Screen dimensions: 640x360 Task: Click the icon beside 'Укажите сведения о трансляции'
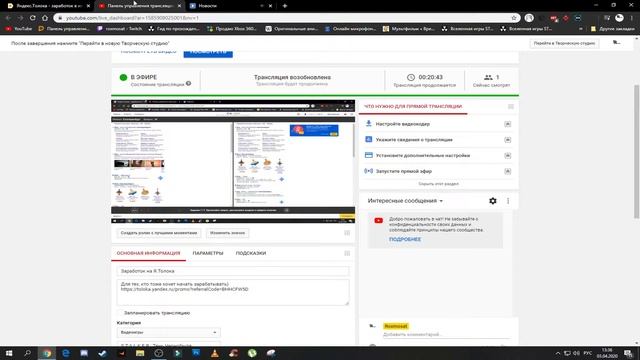tap(369, 140)
